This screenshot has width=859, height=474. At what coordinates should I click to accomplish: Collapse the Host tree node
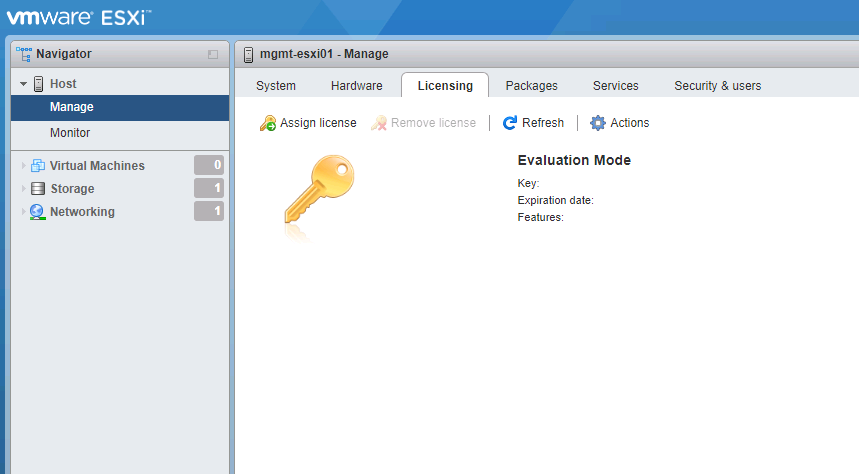pos(24,84)
